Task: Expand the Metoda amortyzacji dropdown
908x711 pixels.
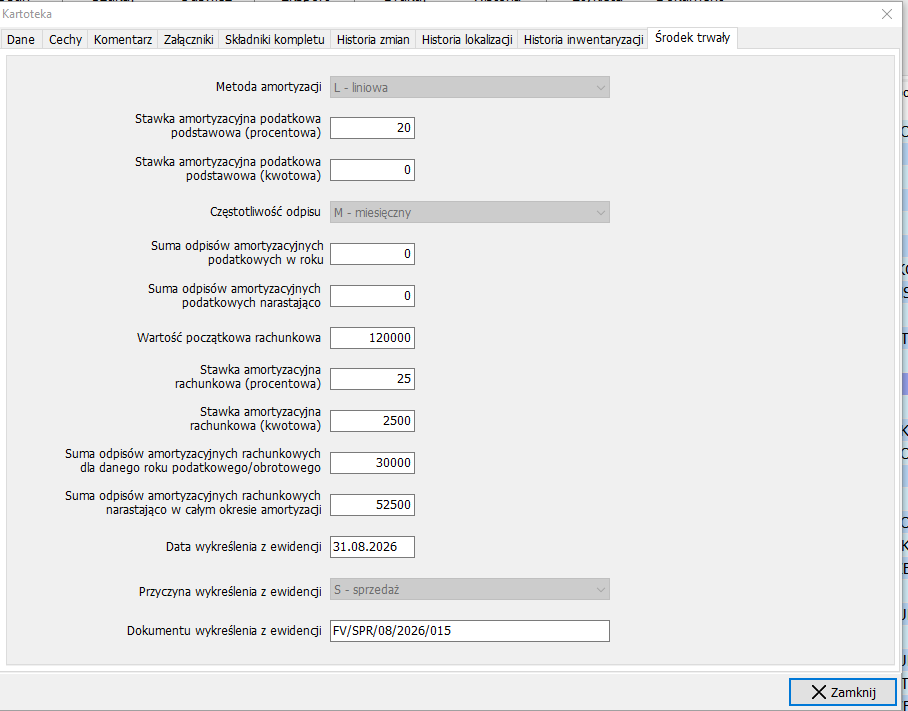Action: point(470,87)
